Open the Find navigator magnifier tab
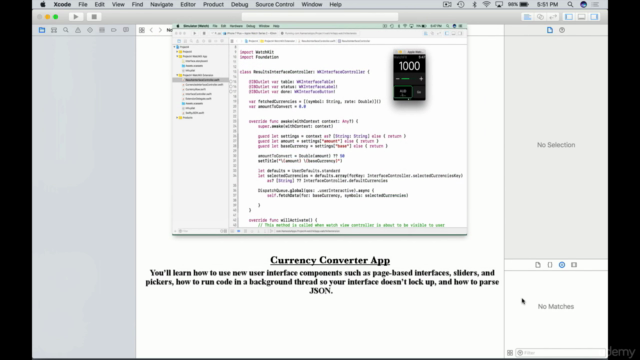Screen dimensions: 640x360 click(x=66, y=30)
